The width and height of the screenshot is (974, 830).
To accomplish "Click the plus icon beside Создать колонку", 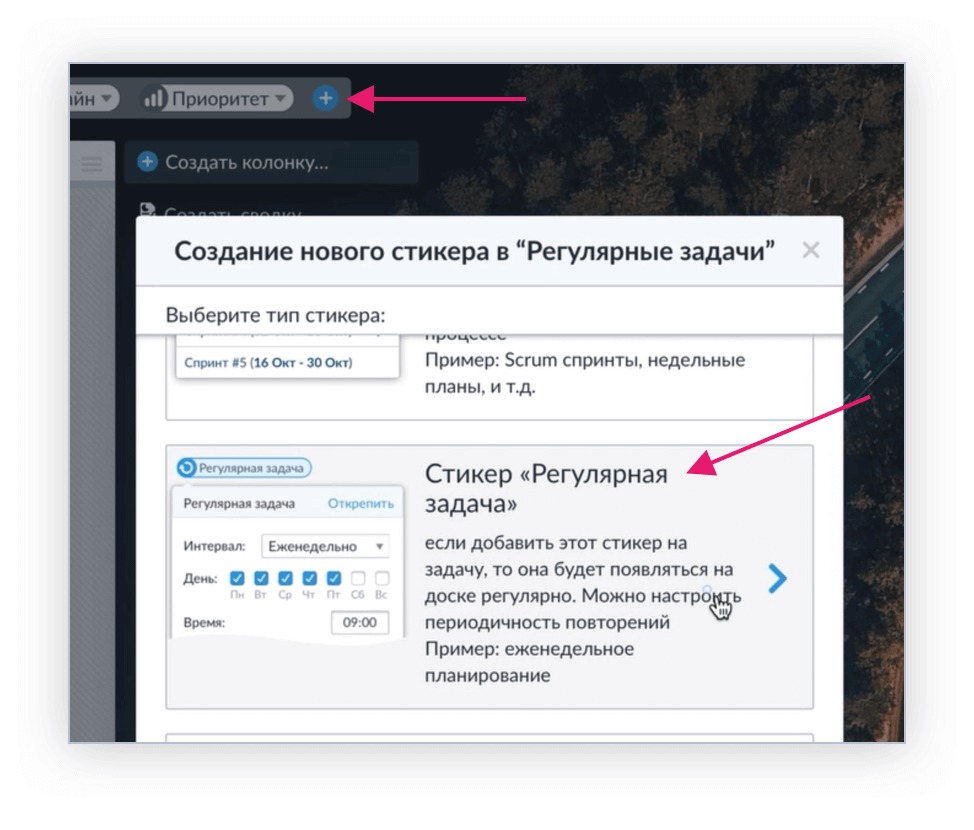I will tap(147, 162).
